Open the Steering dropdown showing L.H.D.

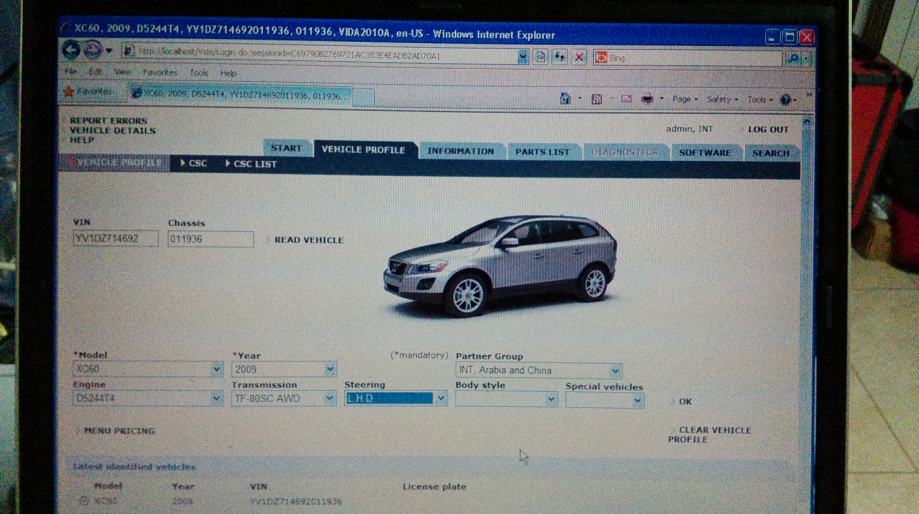(441, 399)
